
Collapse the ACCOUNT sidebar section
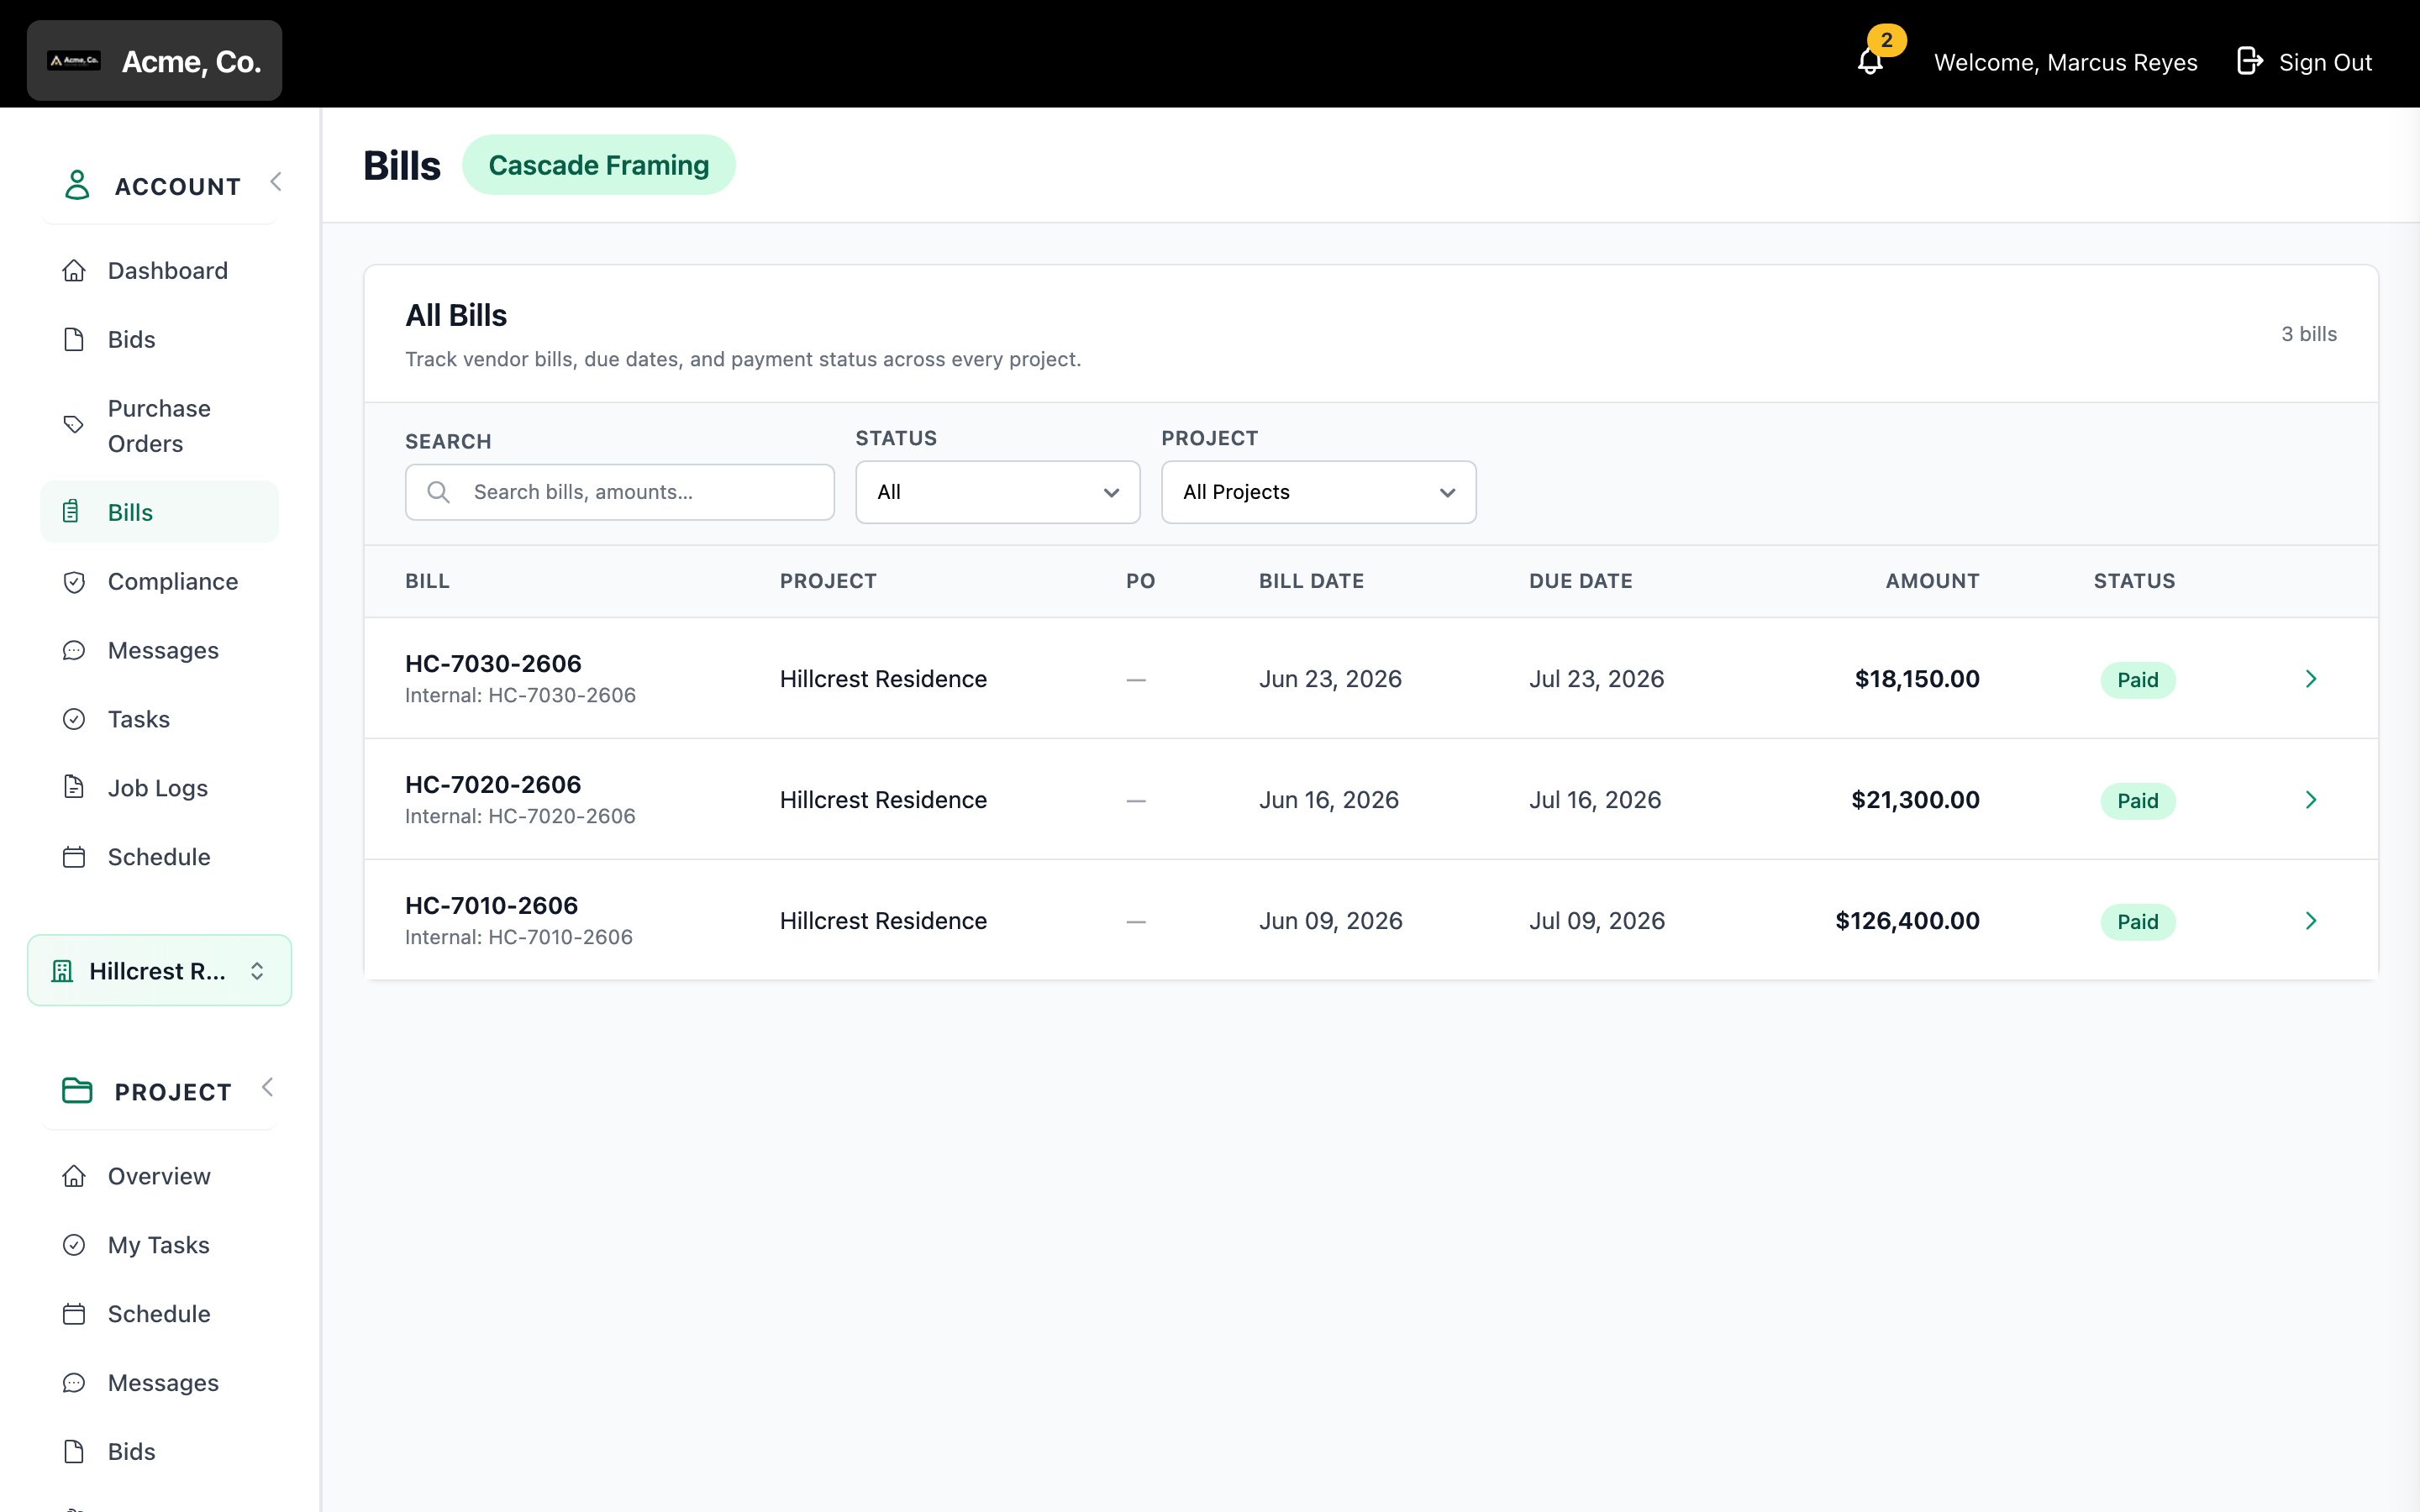point(276,182)
